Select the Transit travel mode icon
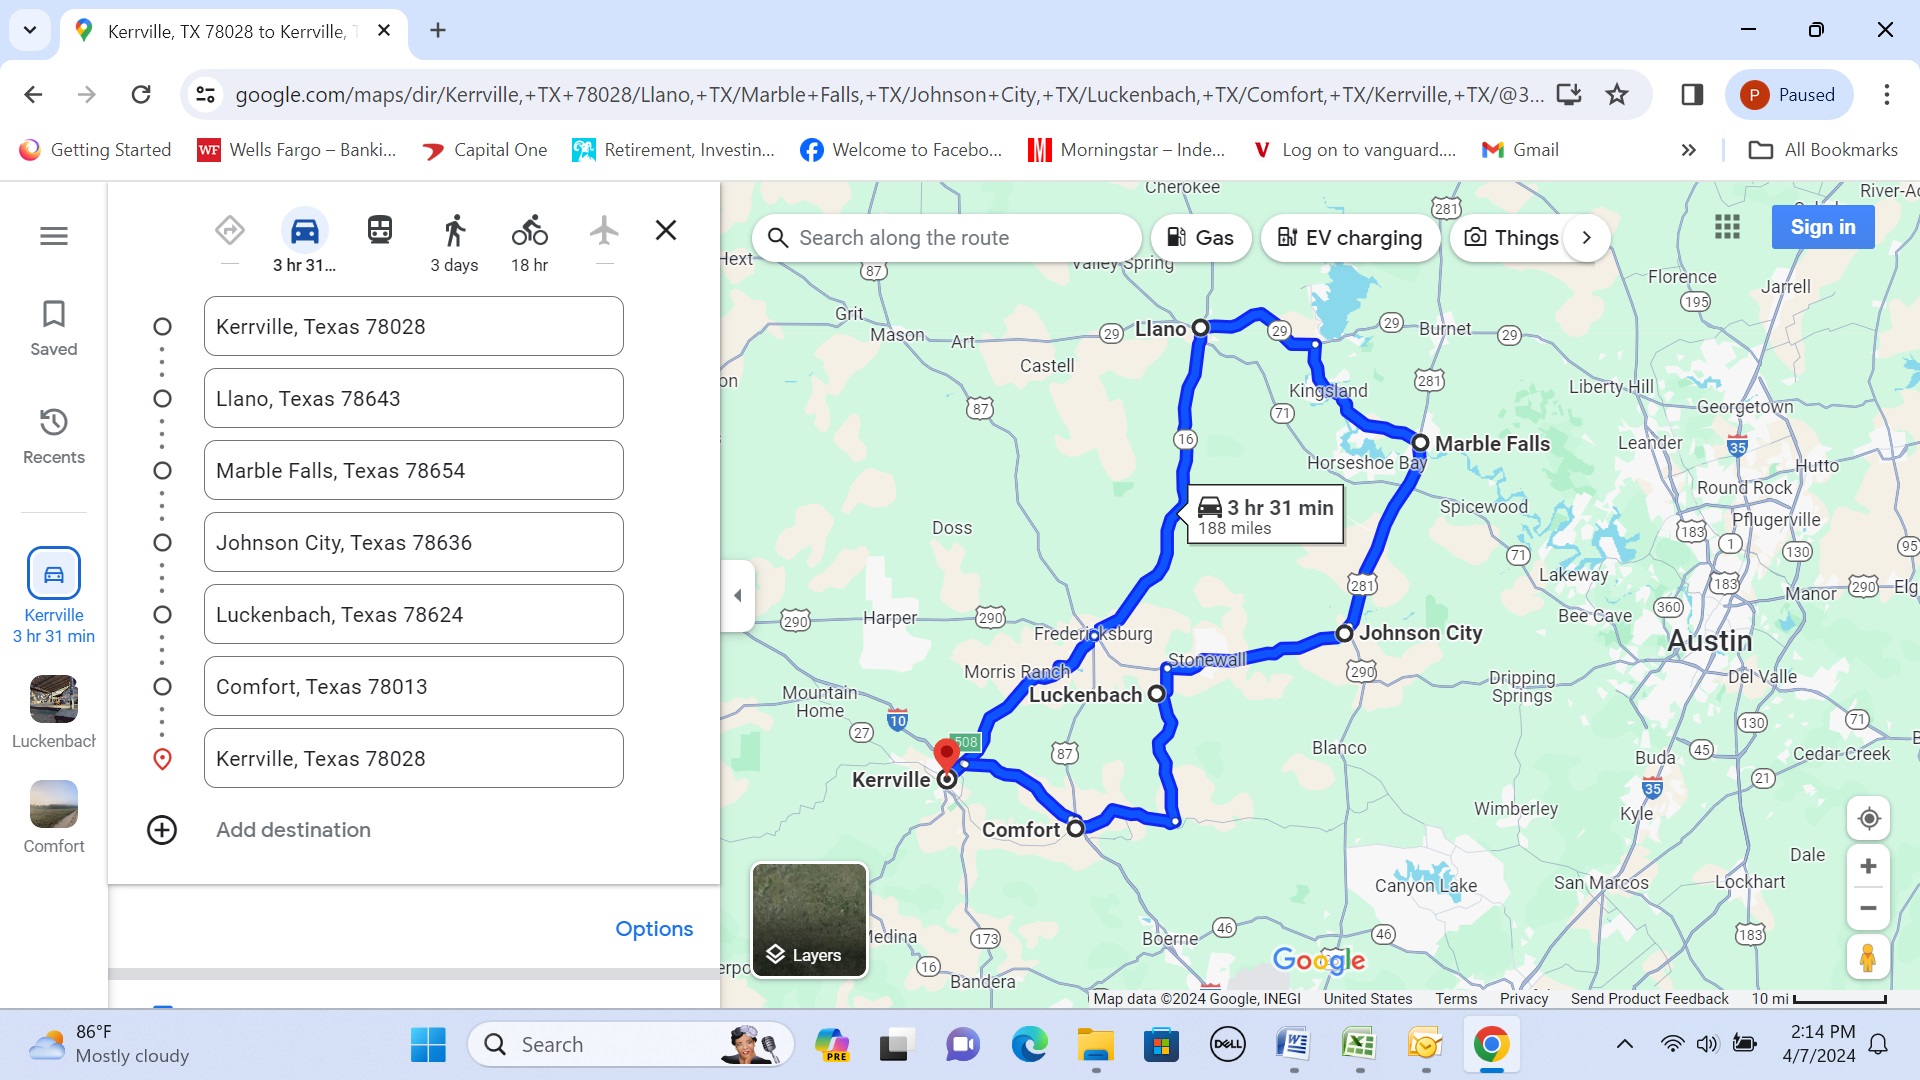The height and width of the screenshot is (1080, 1920). (380, 231)
